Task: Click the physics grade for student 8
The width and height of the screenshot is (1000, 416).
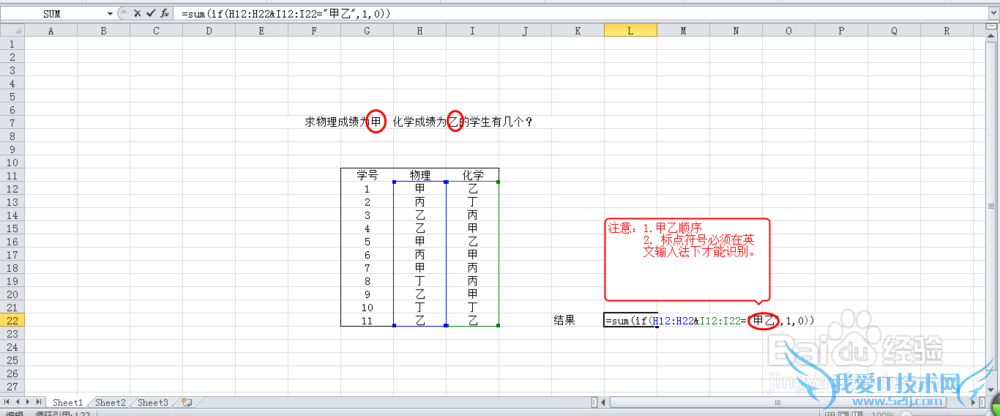Action: (420, 281)
